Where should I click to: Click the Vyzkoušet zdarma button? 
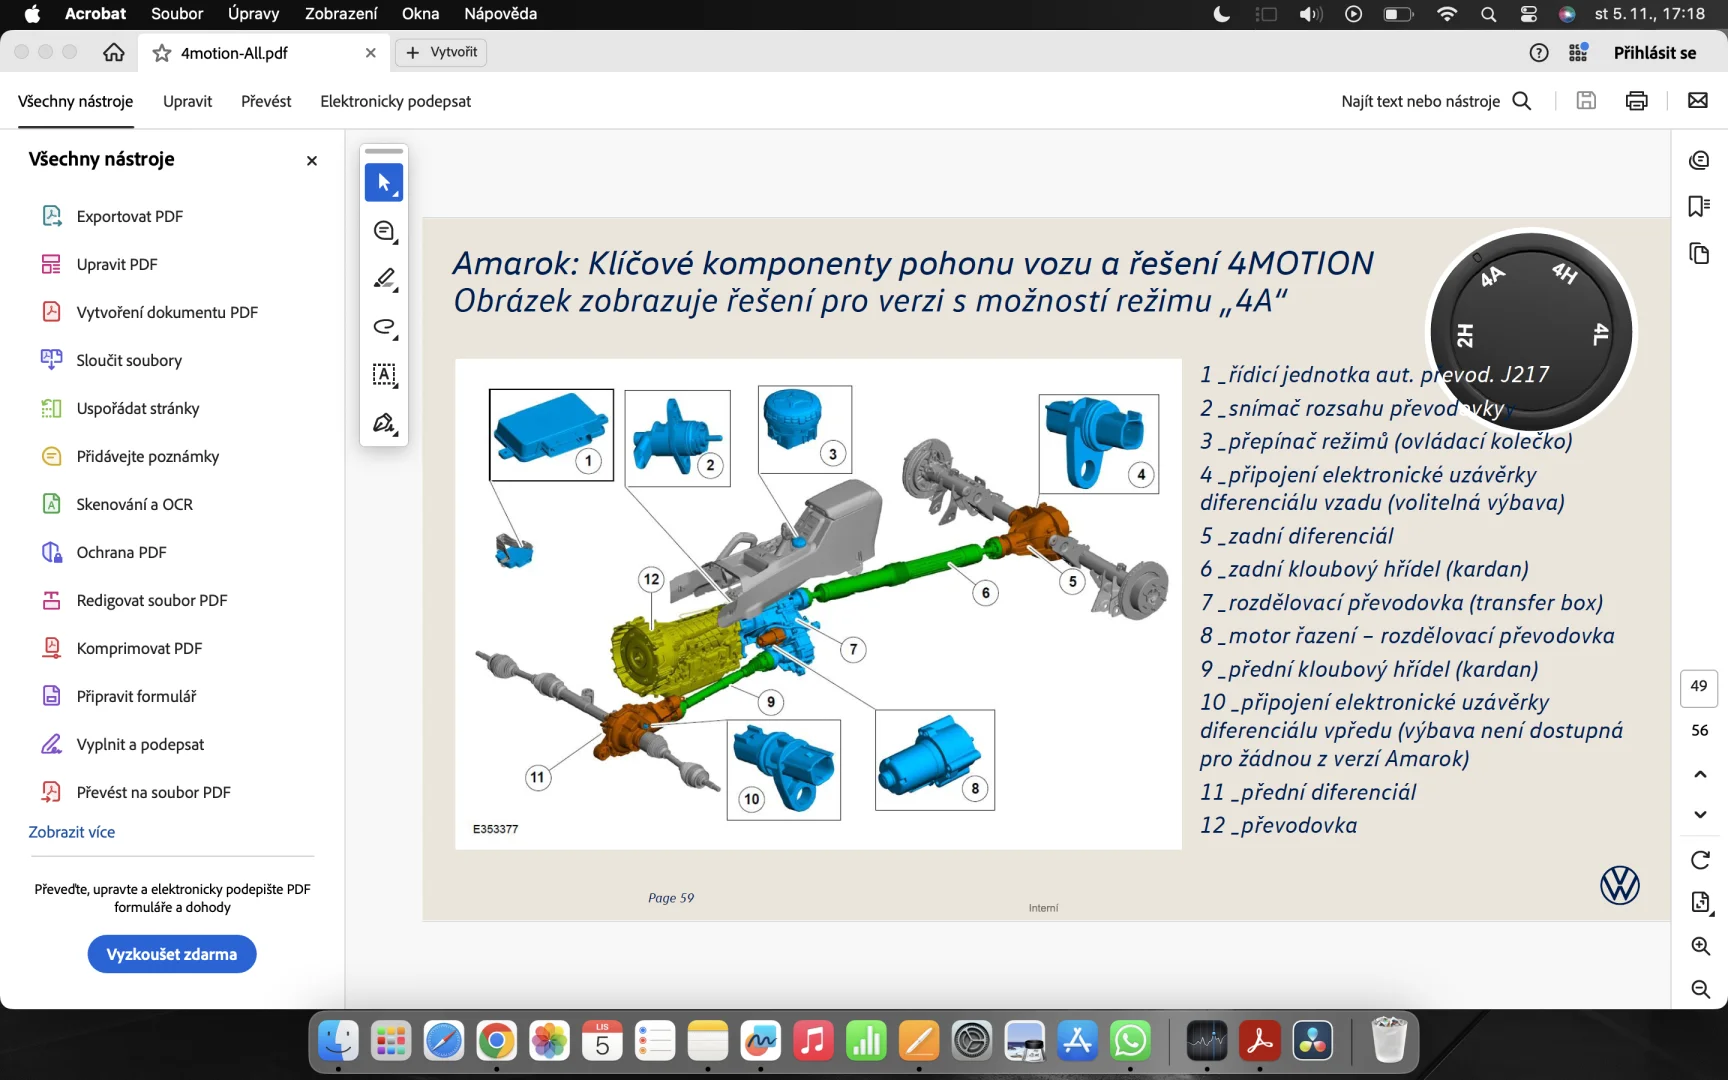[172, 954]
